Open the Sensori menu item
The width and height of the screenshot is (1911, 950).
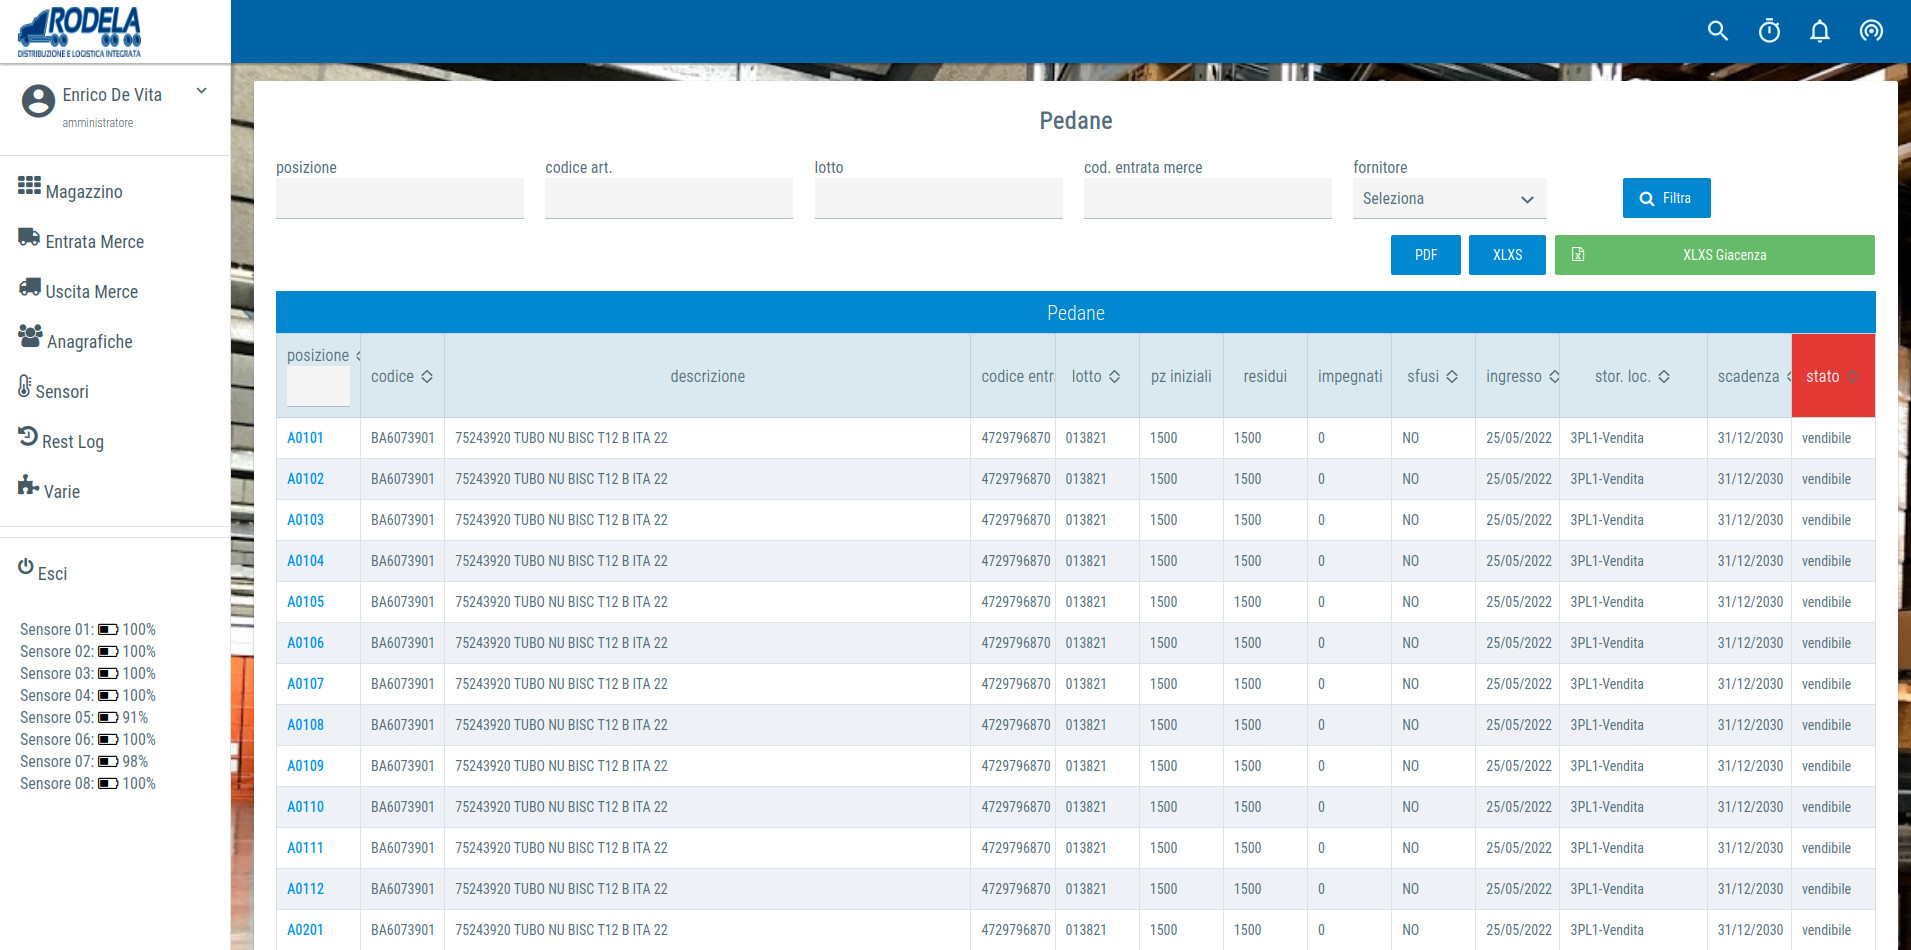[62, 391]
